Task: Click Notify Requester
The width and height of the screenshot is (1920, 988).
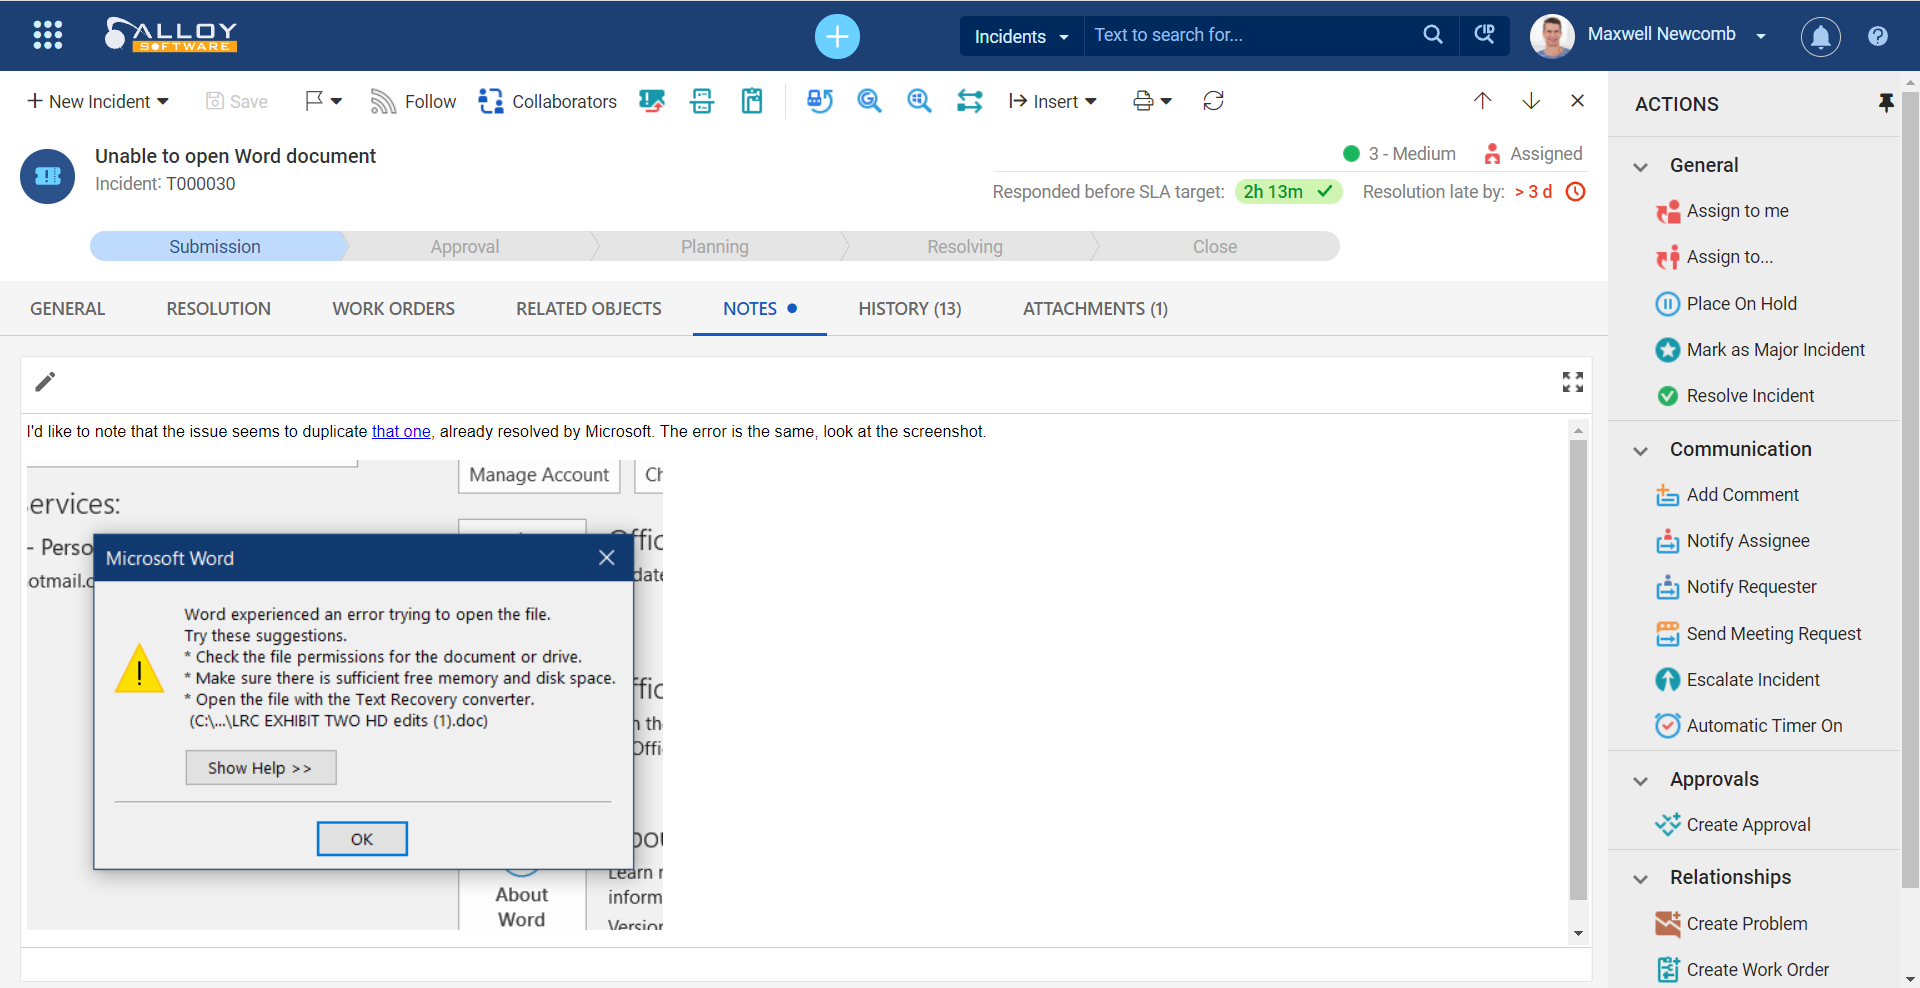Action: (1736, 587)
